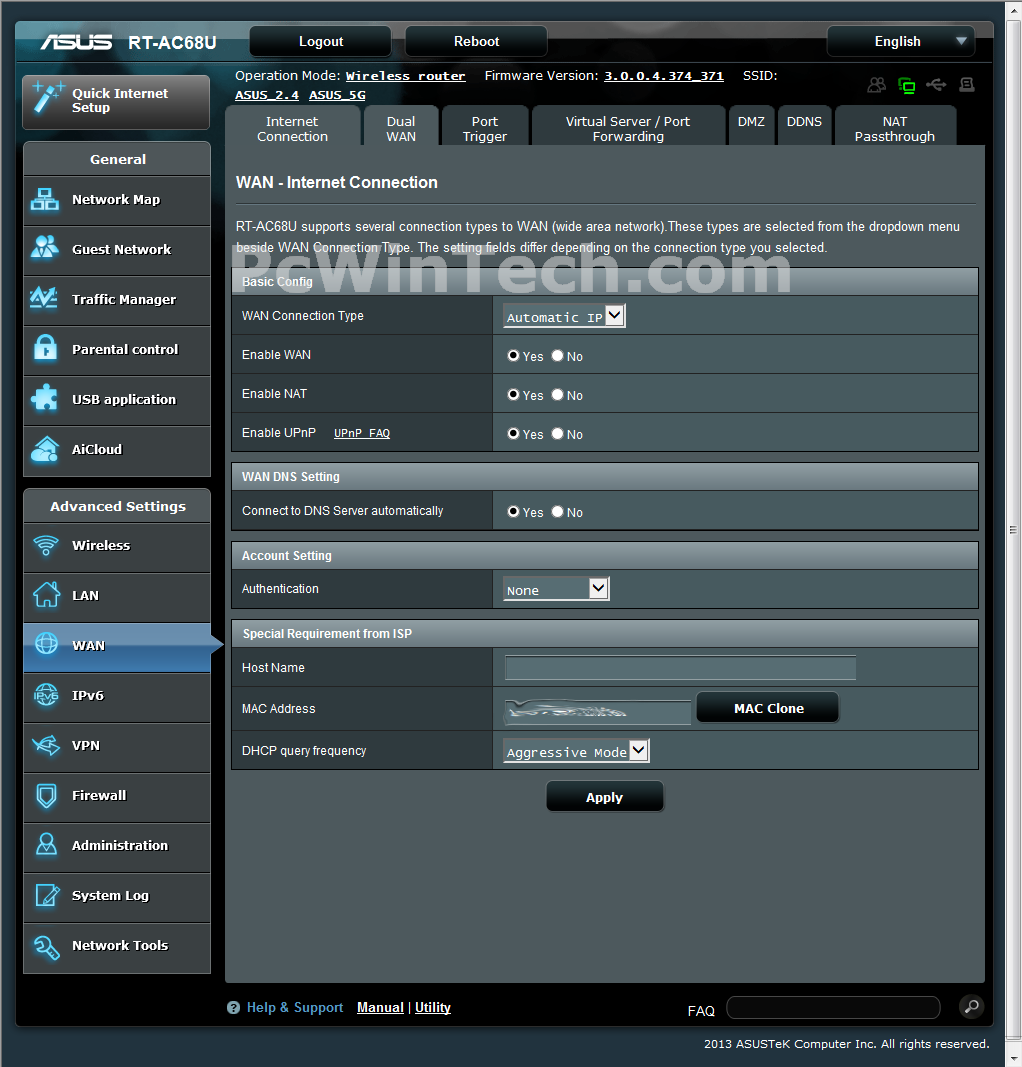Click the Logout button

(320, 42)
